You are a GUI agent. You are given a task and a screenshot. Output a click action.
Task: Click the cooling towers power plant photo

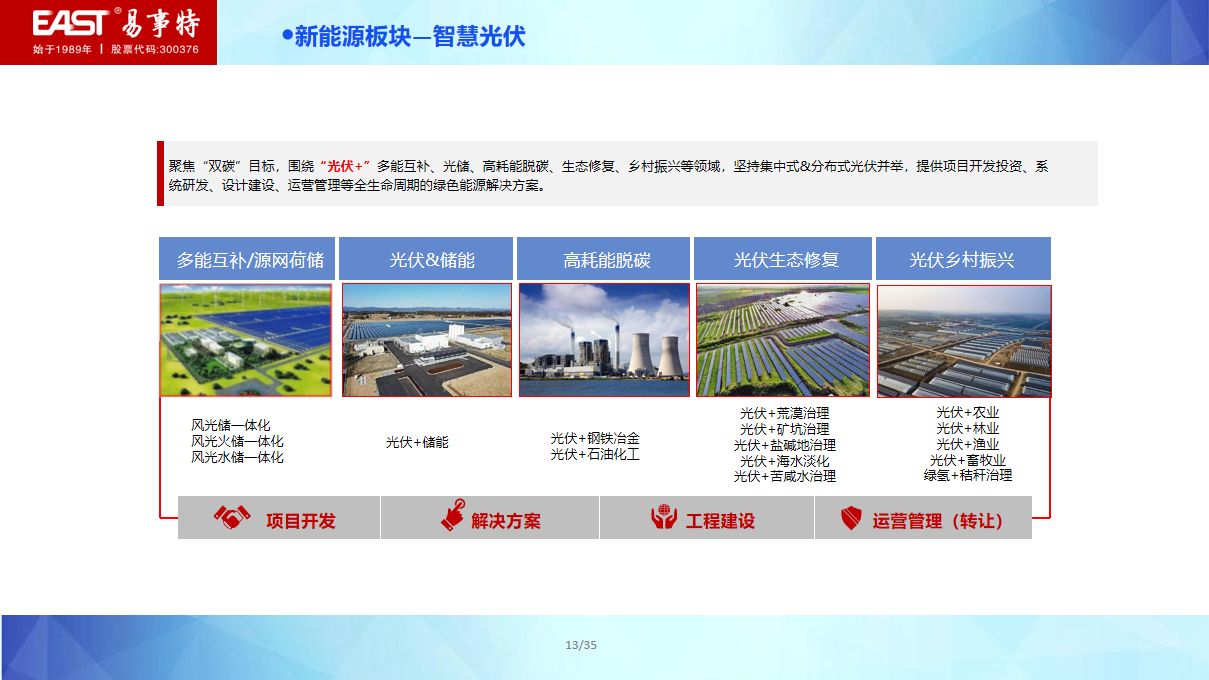click(x=604, y=340)
